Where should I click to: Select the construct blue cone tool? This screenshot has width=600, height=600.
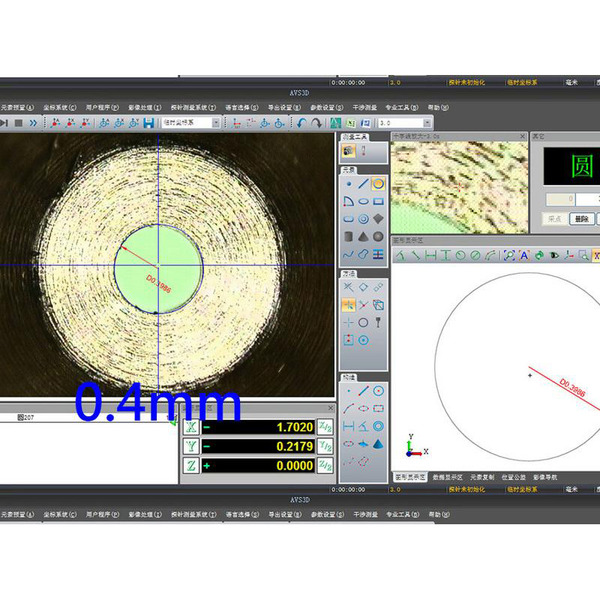378,444
